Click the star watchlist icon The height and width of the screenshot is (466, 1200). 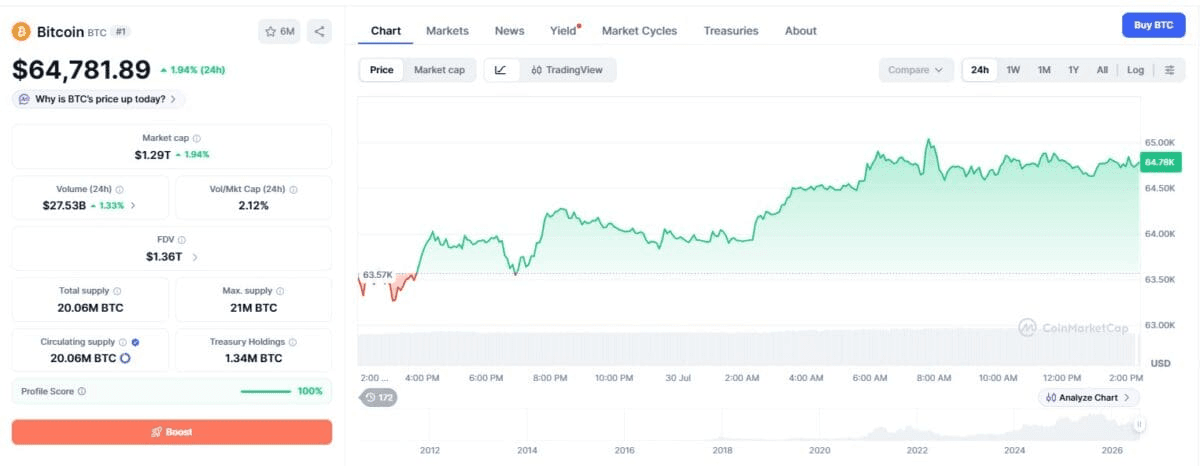pyautogui.click(x=270, y=32)
